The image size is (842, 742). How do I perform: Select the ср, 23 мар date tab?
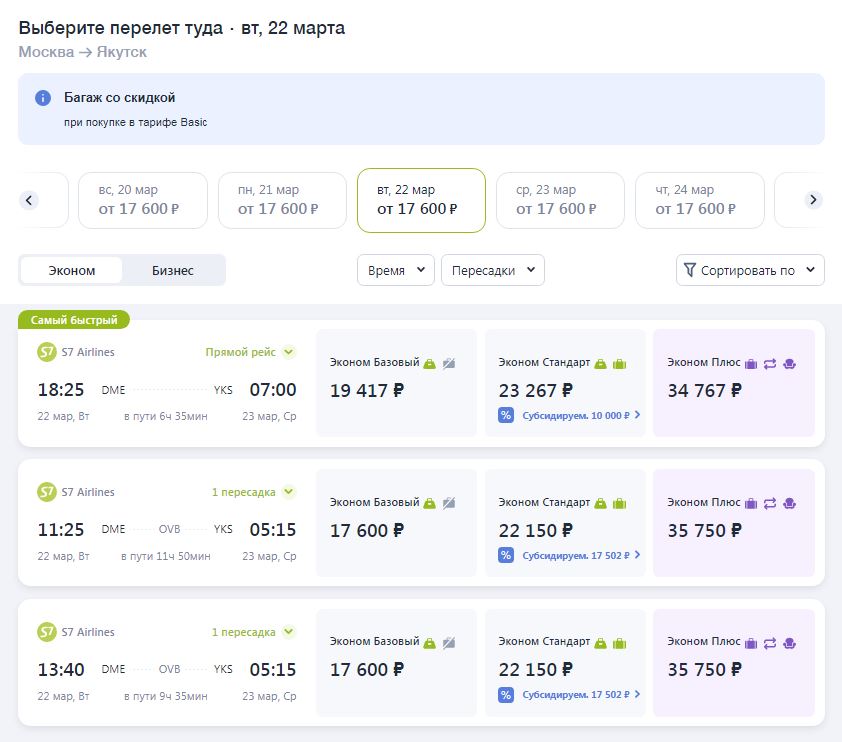(560, 200)
